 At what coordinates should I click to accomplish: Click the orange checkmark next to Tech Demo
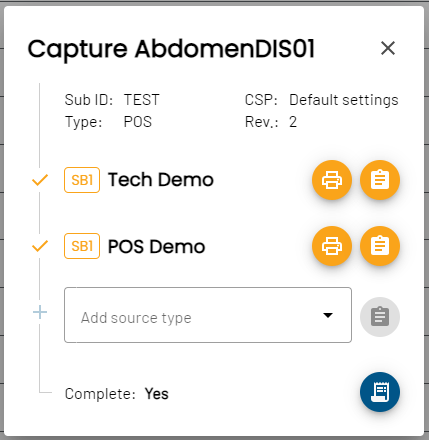[40, 180]
